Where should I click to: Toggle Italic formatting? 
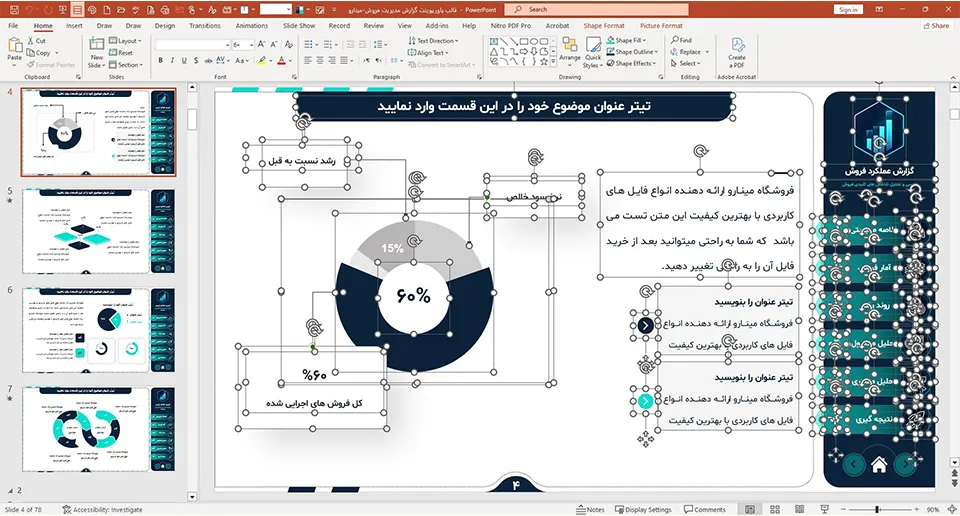coord(173,61)
